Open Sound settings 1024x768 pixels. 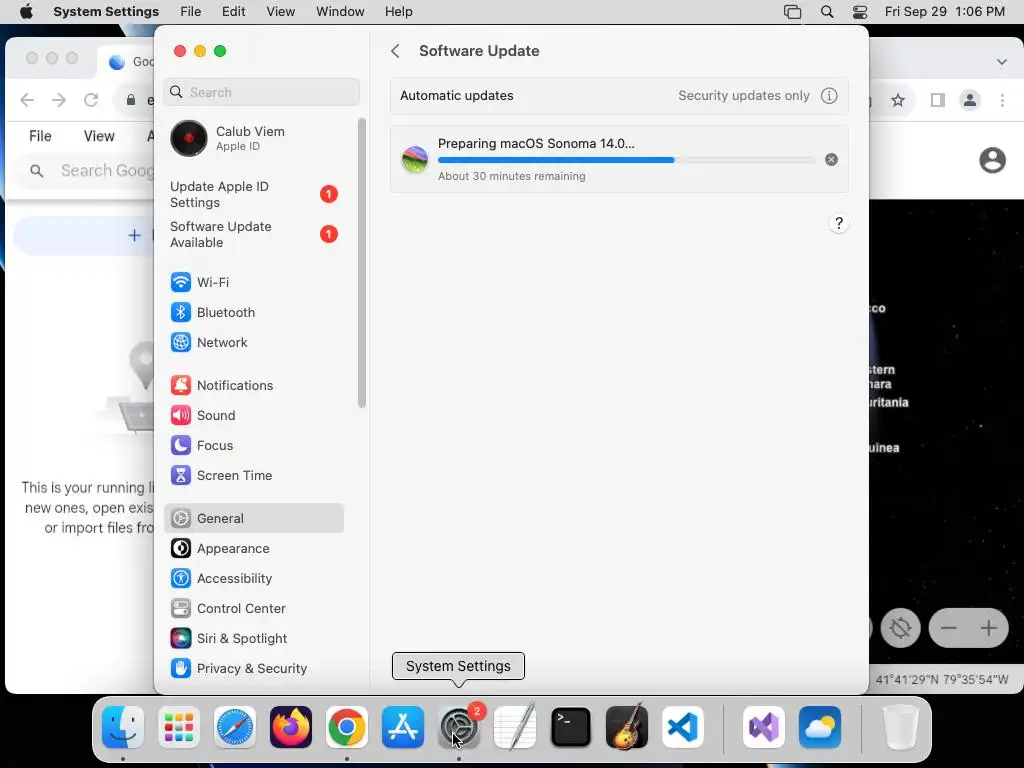point(253,415)
